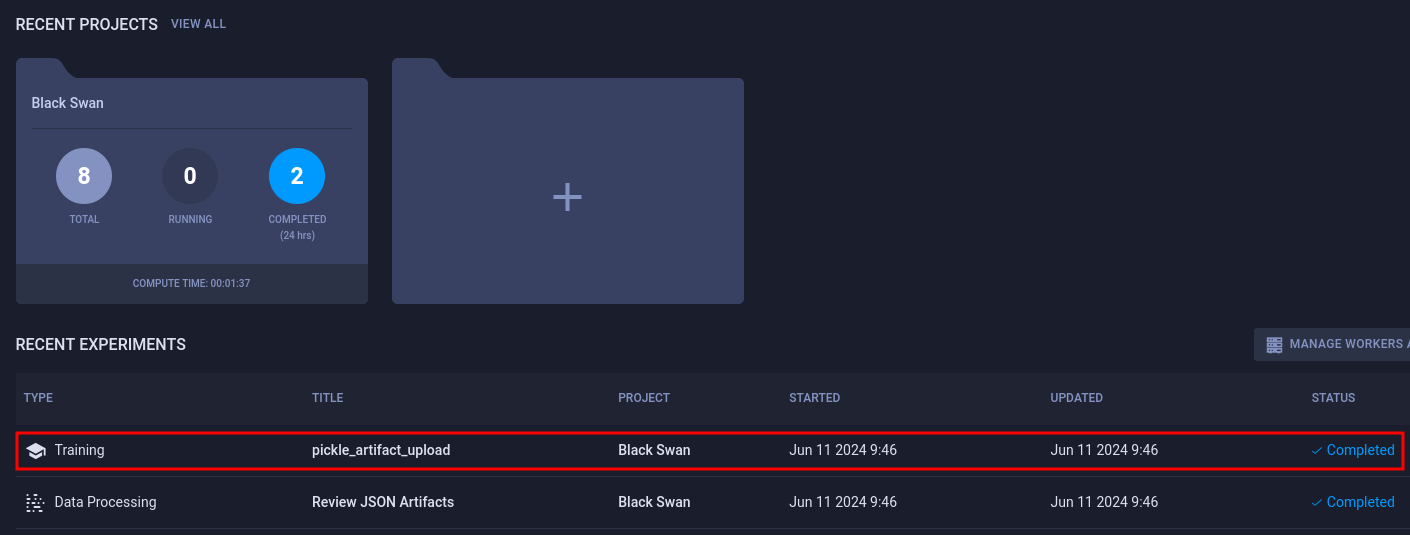Click the total experiments count circle showing 8

click(x=84, y=176)
